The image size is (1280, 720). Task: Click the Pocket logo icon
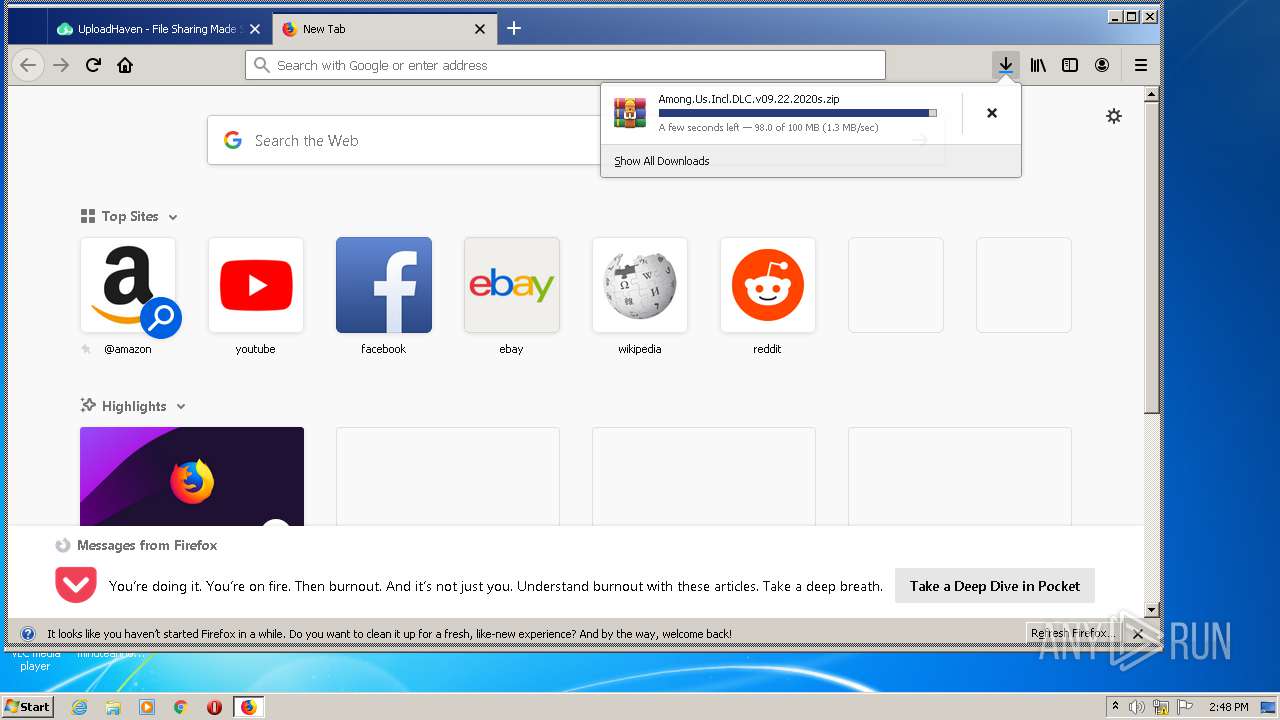tap(75, 585)
